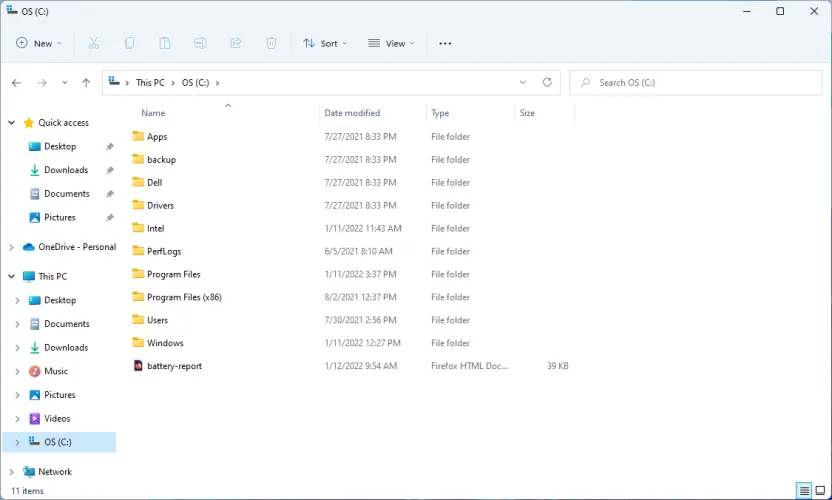The image size is (832, 500).
Task: Open the See more ellipsis menu
Action: tap(445, 43)
